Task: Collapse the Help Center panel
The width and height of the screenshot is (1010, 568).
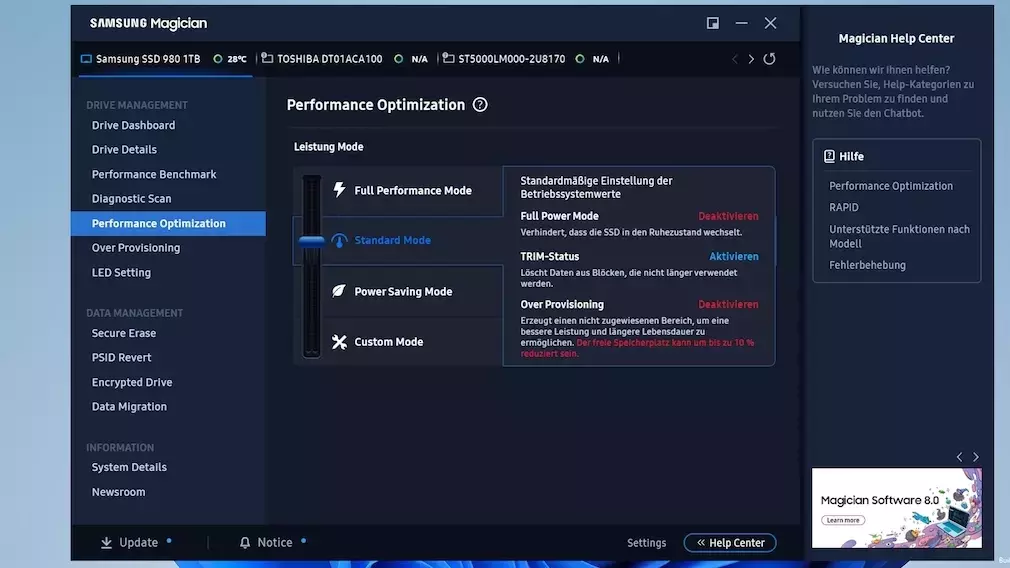Action: tap(730, 543)
